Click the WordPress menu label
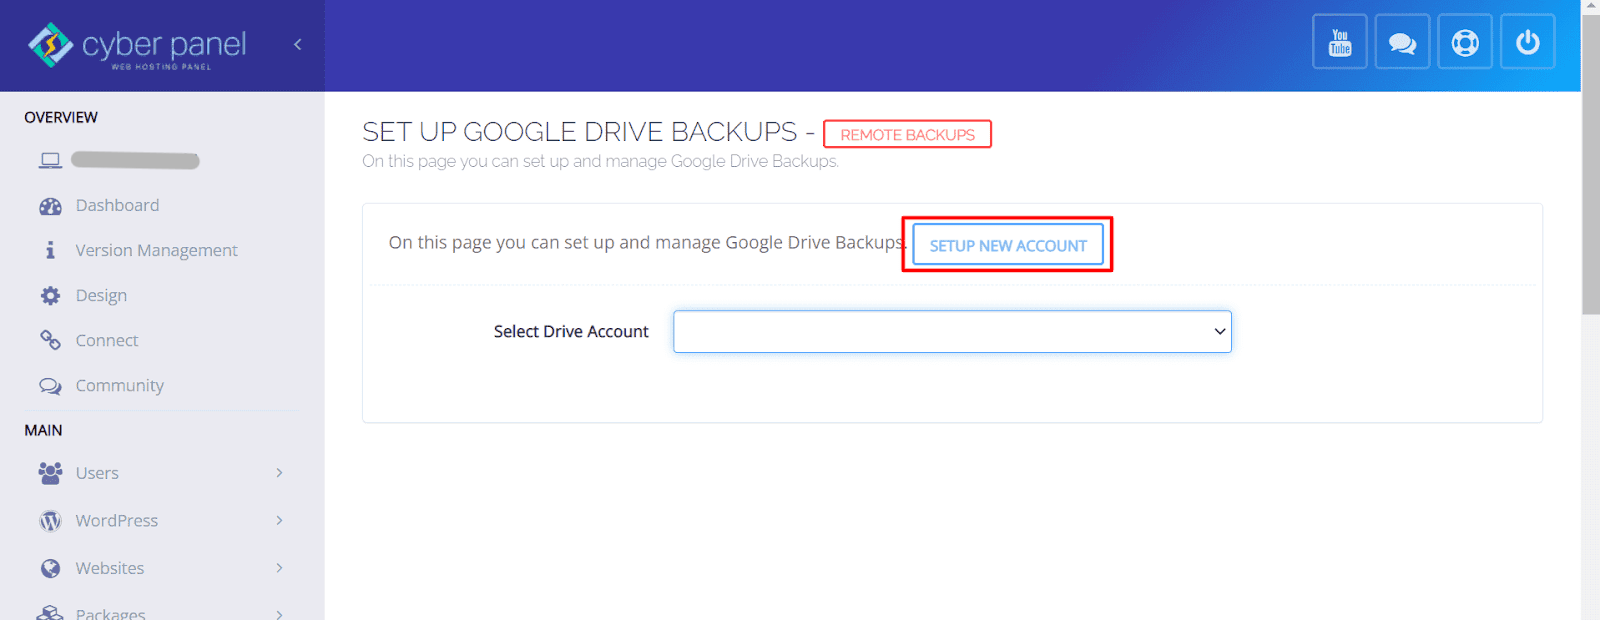Viewport: 1600px width, 620px height. (116, 520)
